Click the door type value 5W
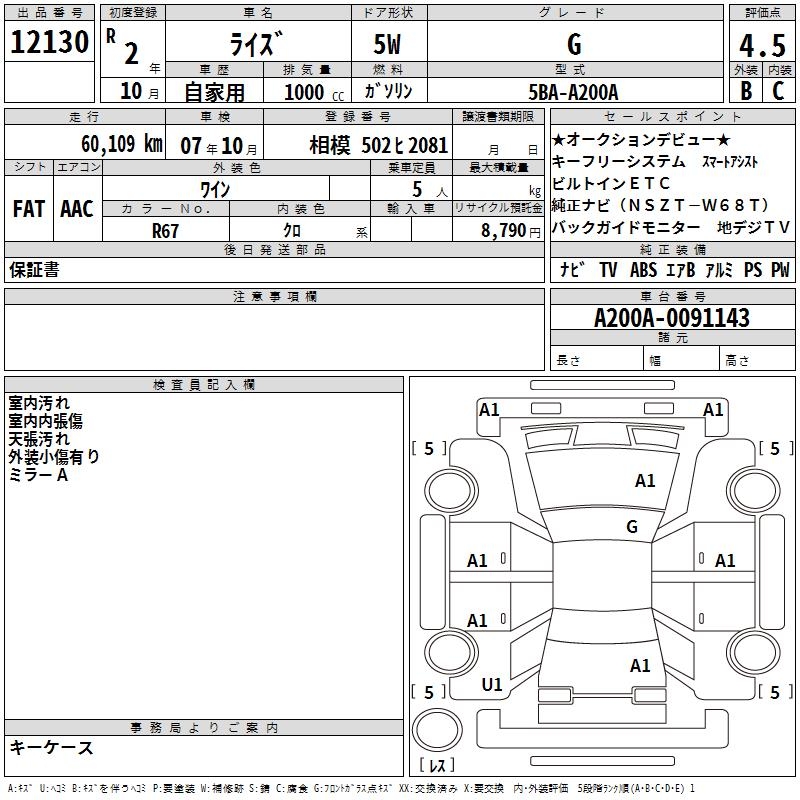 tap(387, 44)
